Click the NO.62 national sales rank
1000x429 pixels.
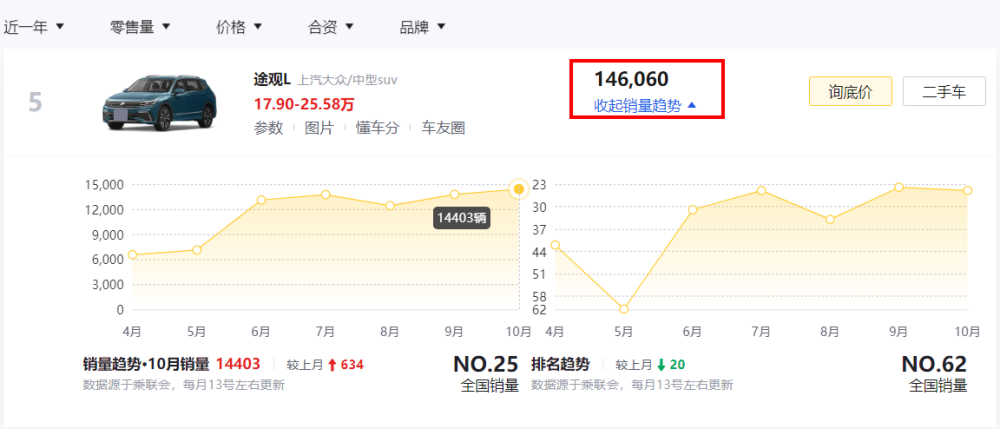click(x=934, y=364)
